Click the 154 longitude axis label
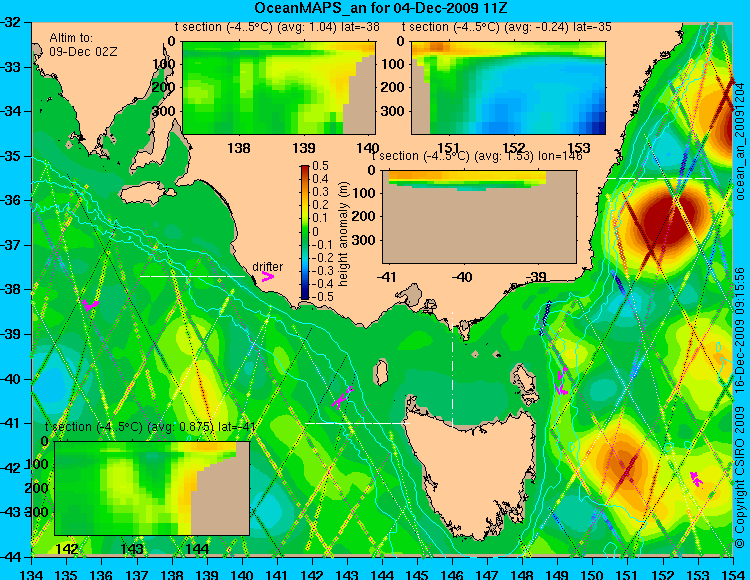 point(733,574)
